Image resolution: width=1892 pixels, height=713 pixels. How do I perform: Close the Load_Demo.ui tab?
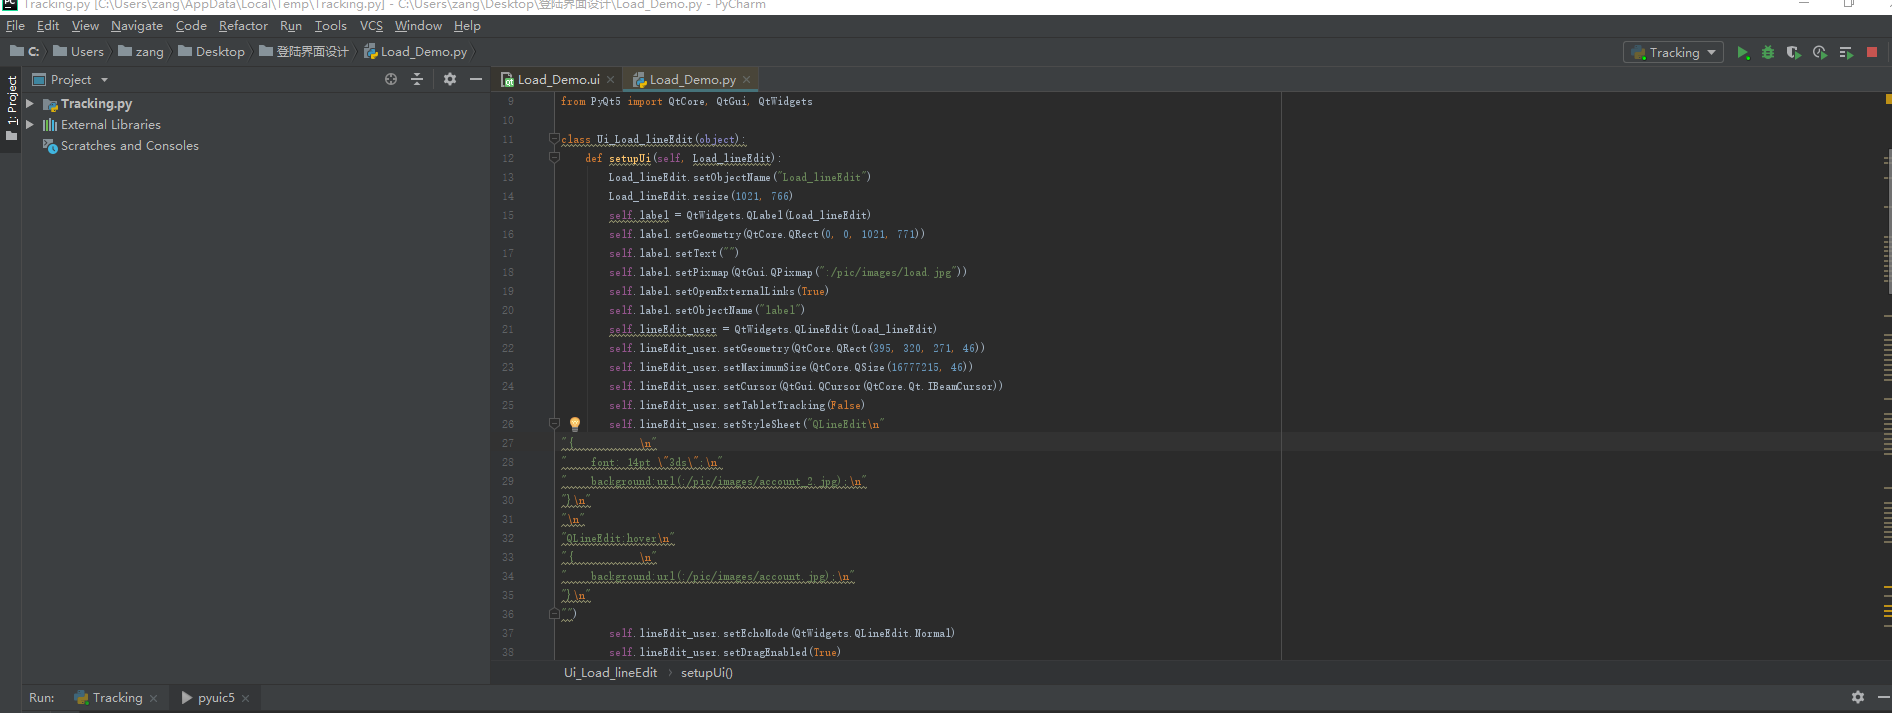(610, 80)
